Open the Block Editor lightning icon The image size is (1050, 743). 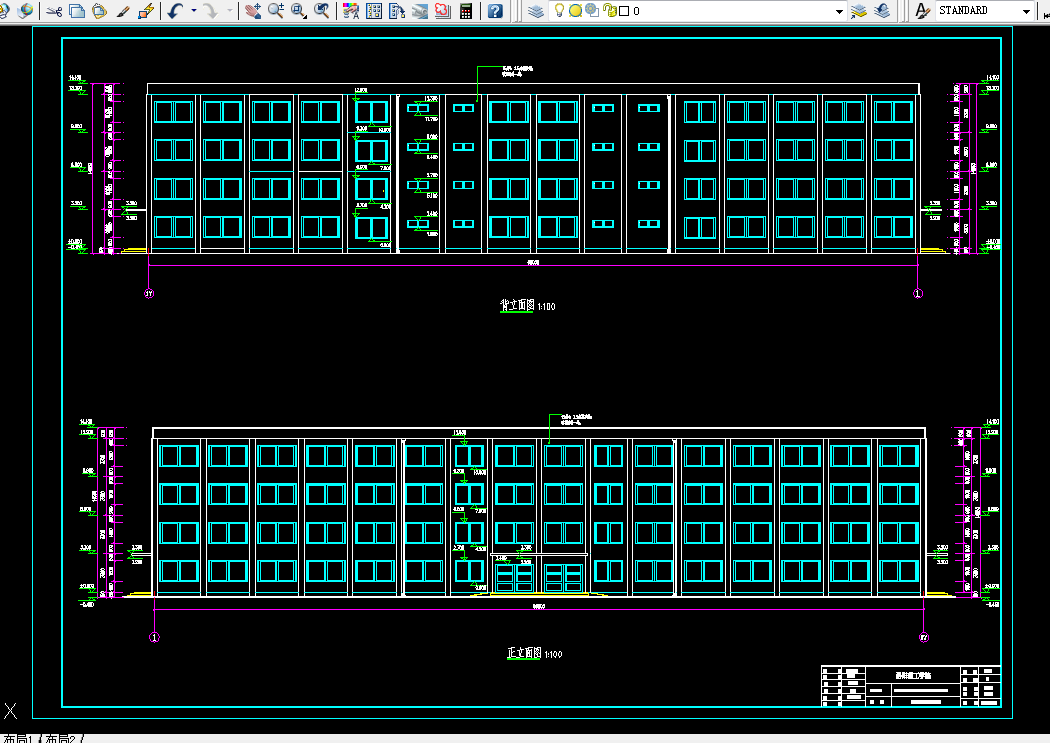point(145,11)
